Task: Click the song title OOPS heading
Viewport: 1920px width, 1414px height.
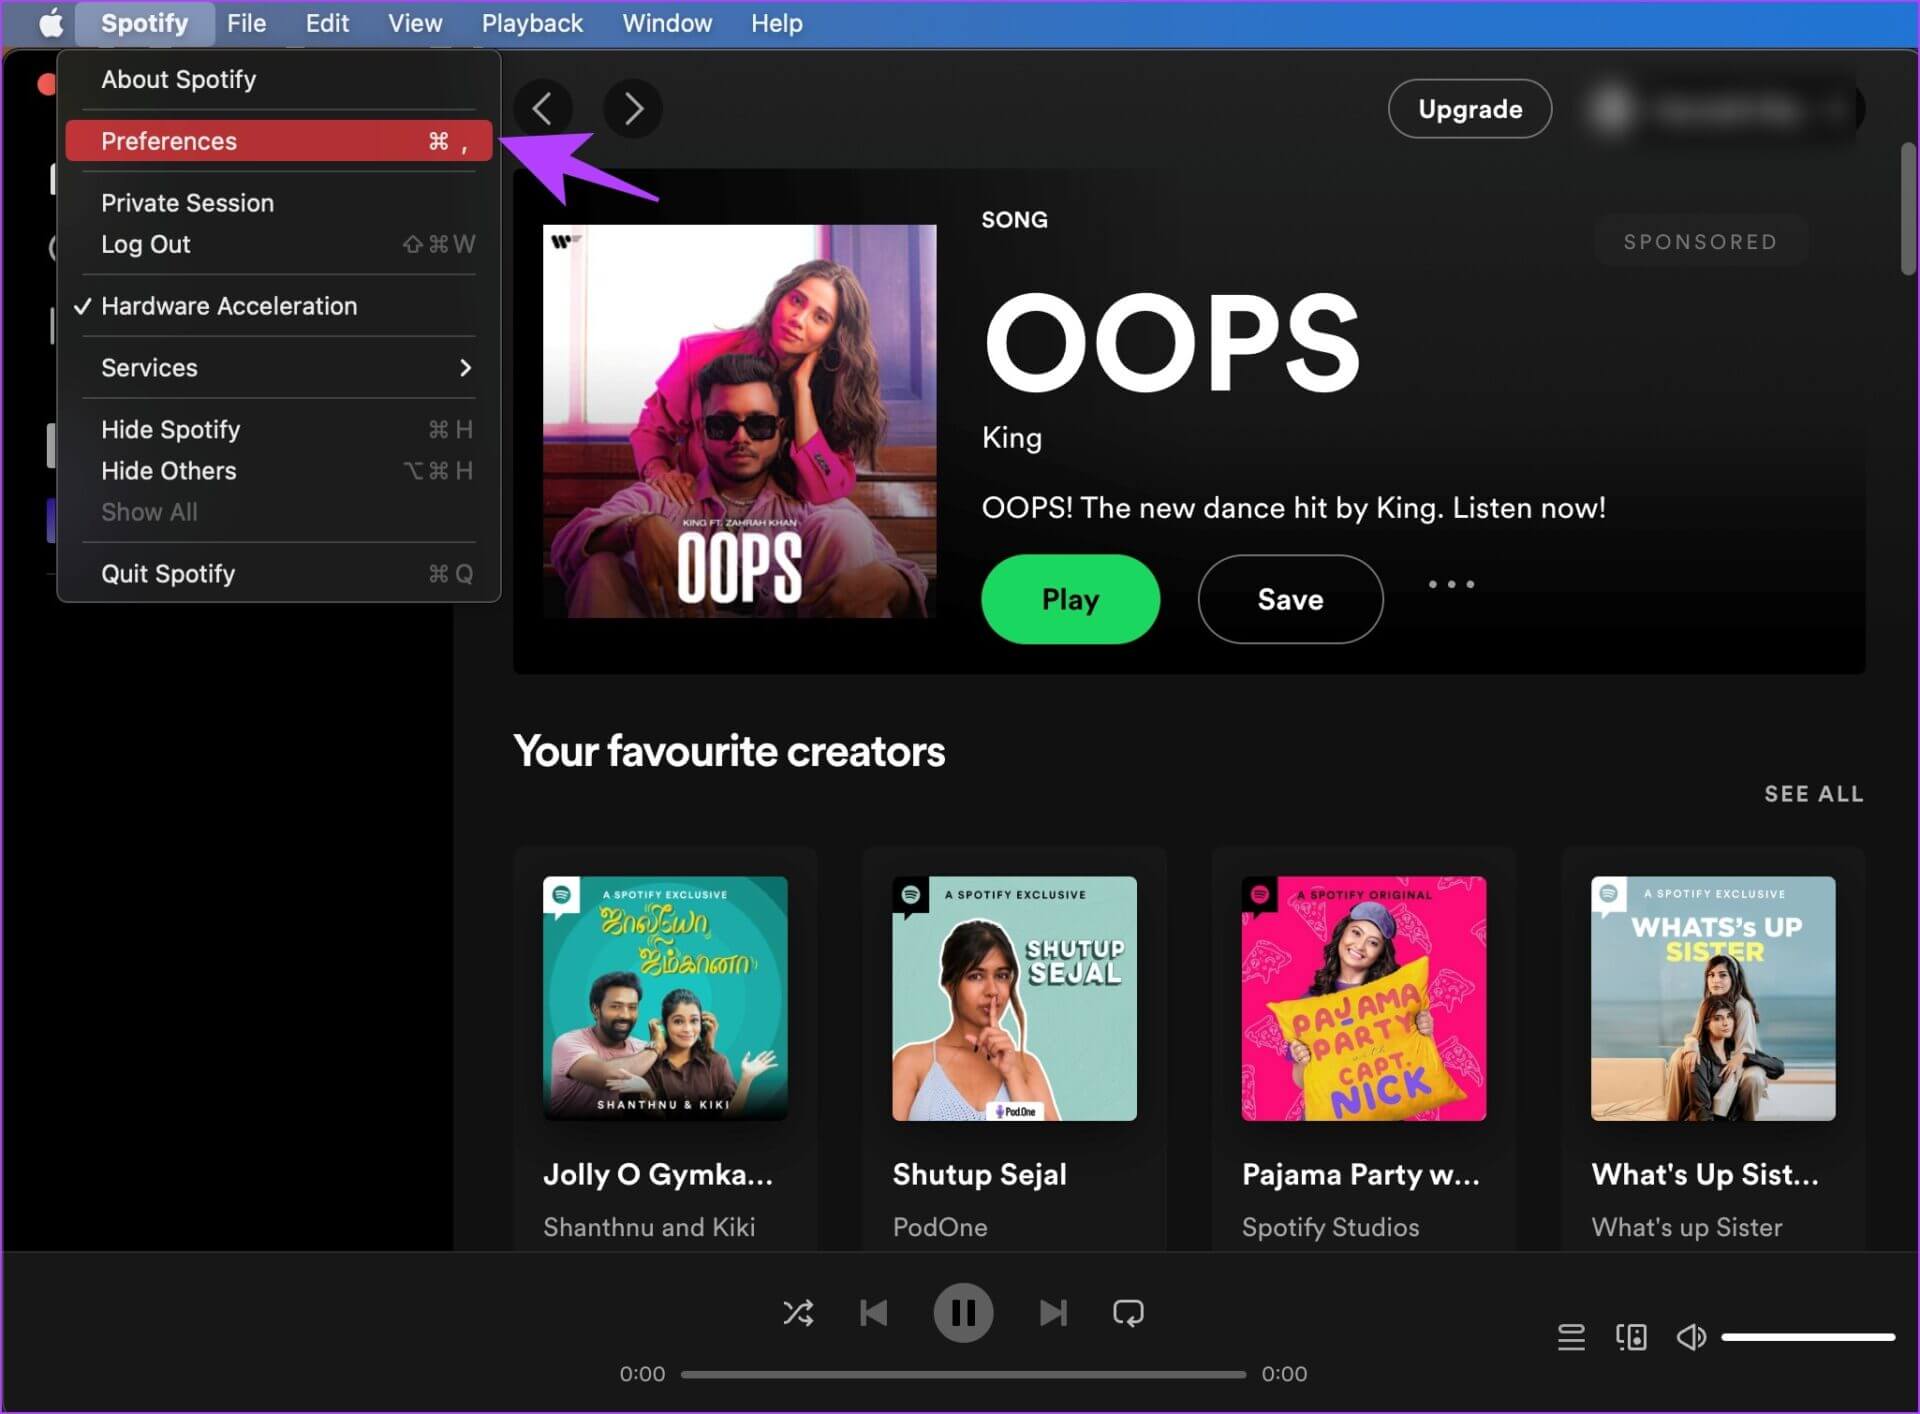Action: (1171, 343)
